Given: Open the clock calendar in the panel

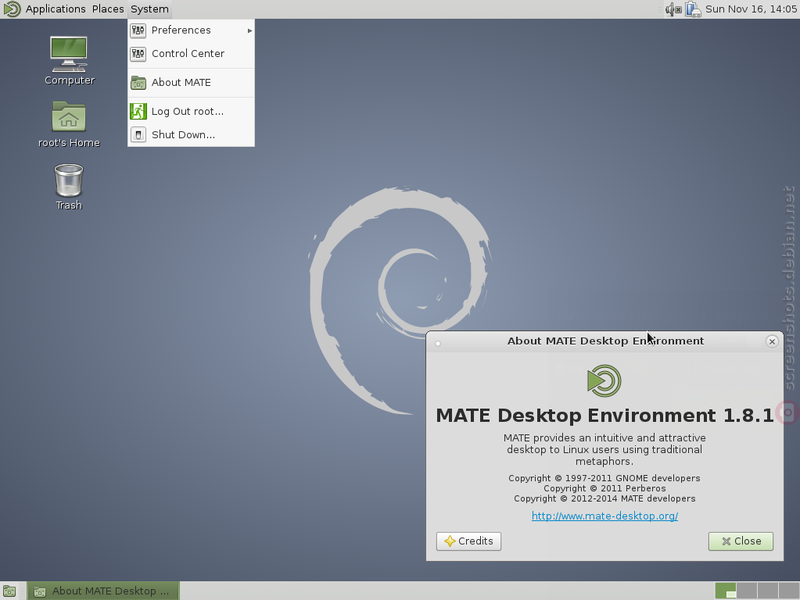Looking at the screenshot, I should coord(751,9).
